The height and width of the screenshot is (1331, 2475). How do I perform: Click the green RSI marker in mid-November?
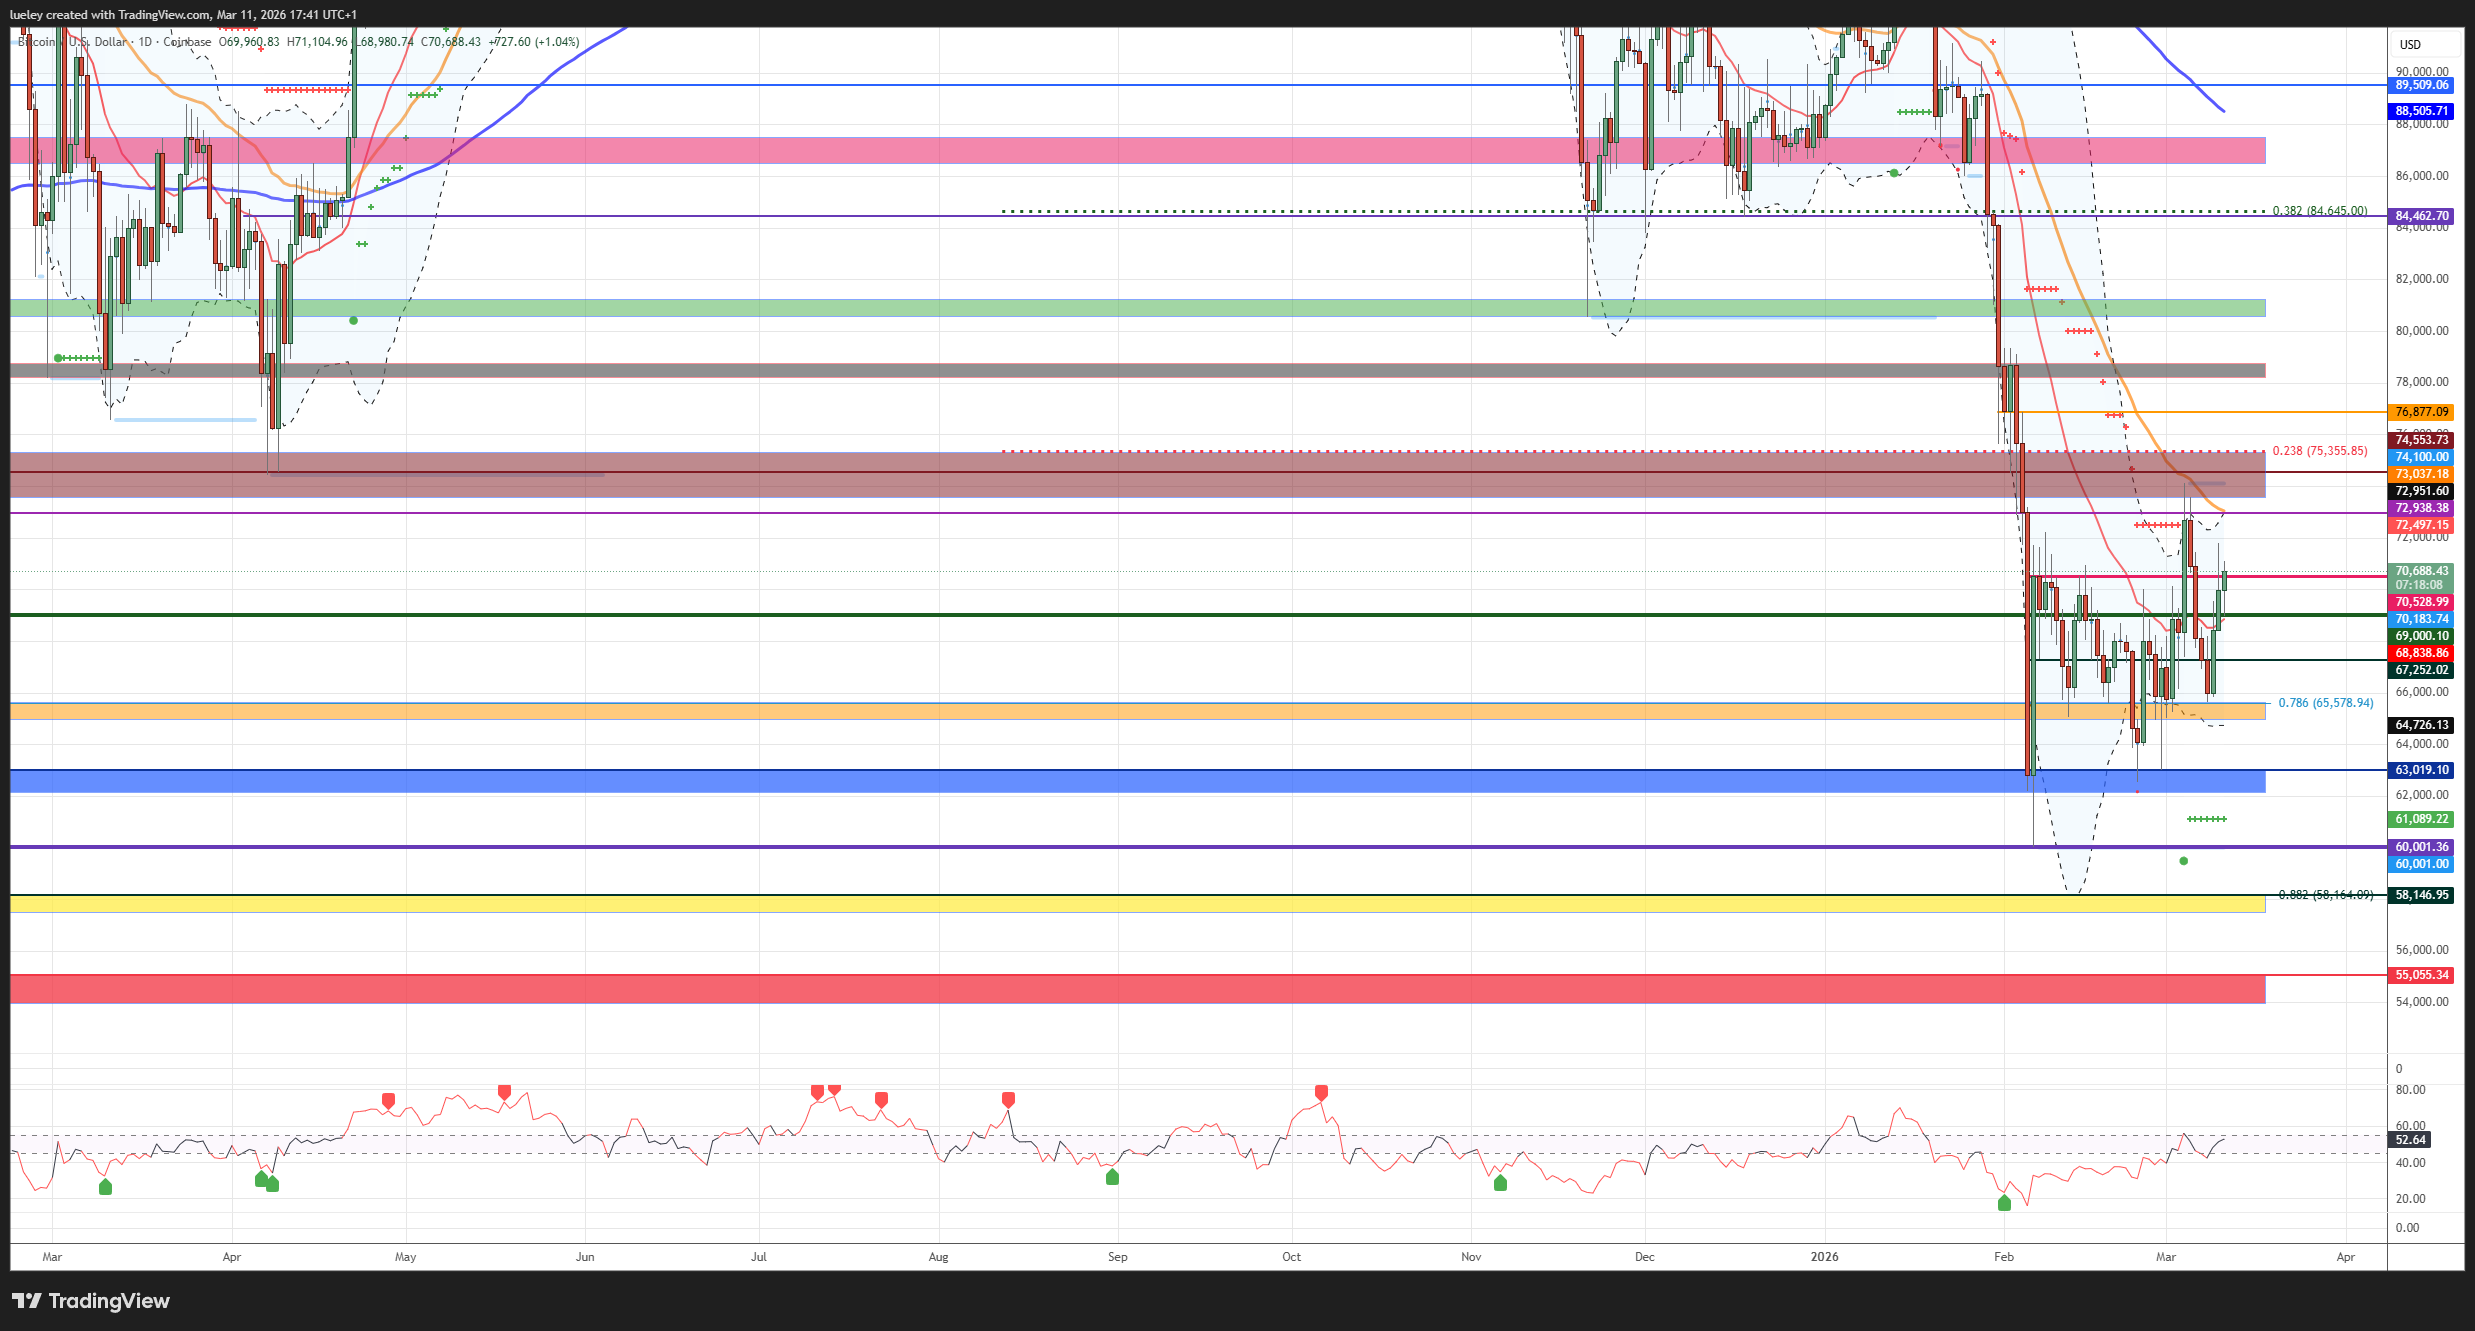[x=1499, y=1184]
